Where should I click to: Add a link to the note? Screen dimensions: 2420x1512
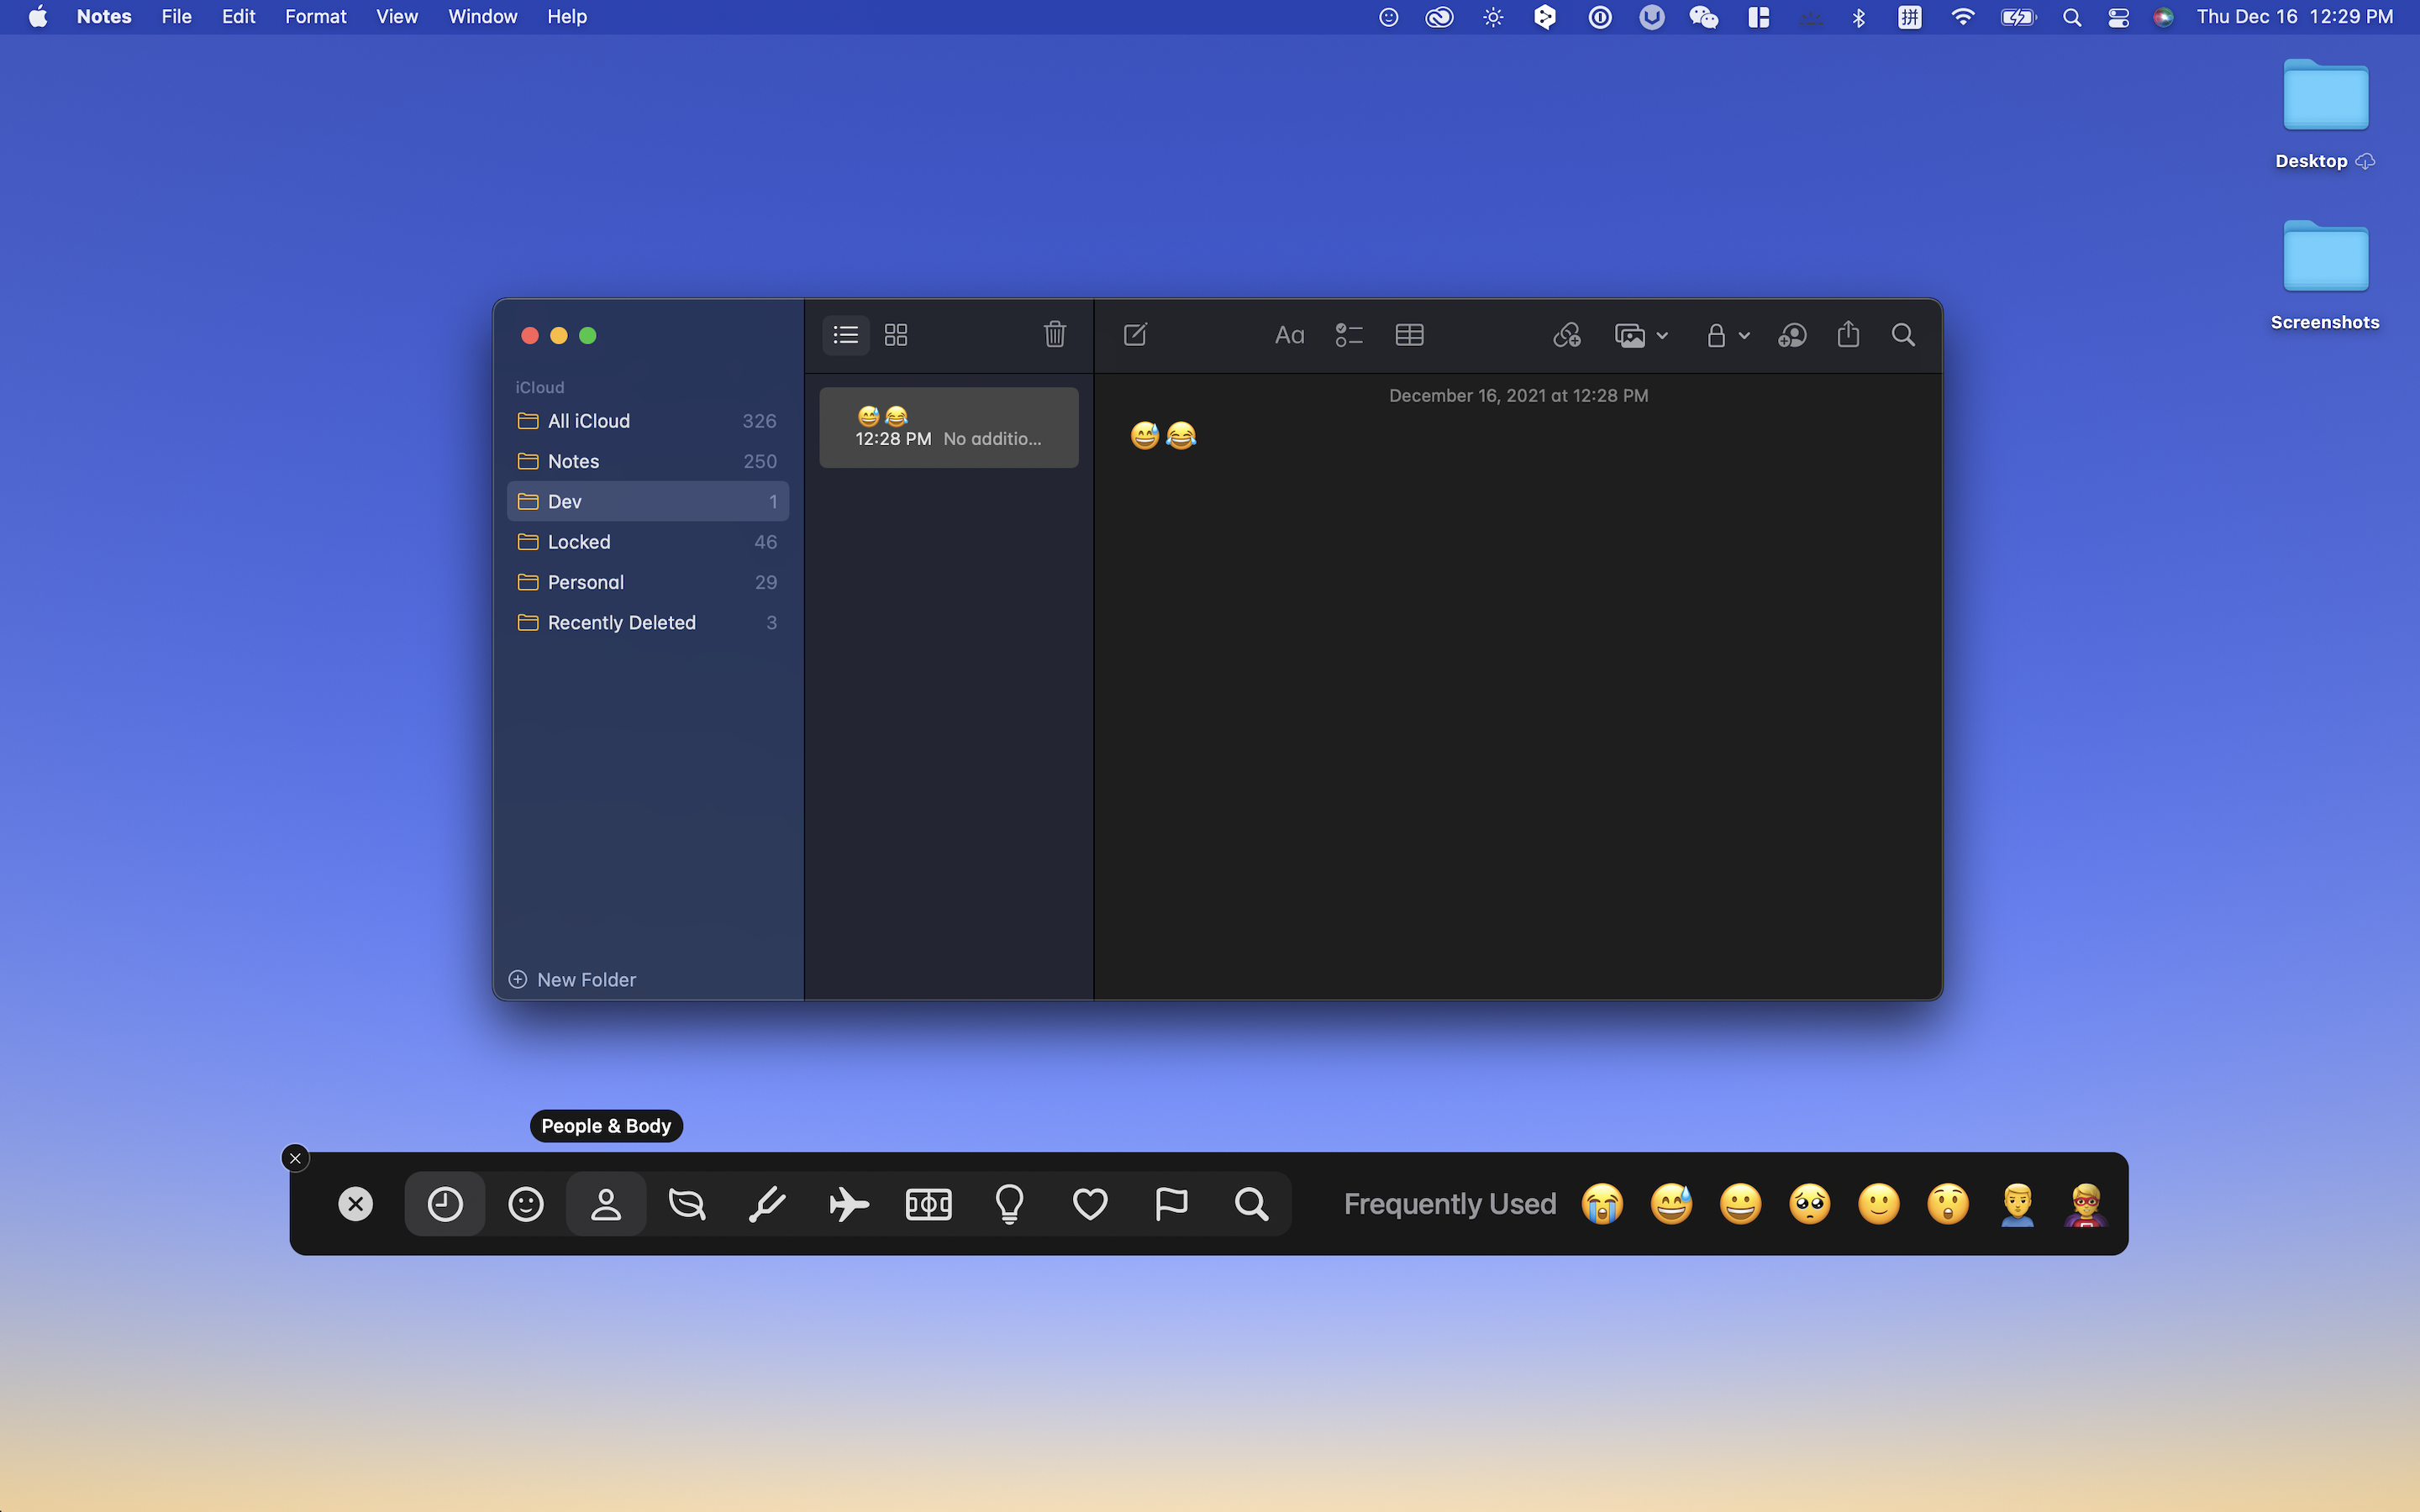click(1567, 335)
